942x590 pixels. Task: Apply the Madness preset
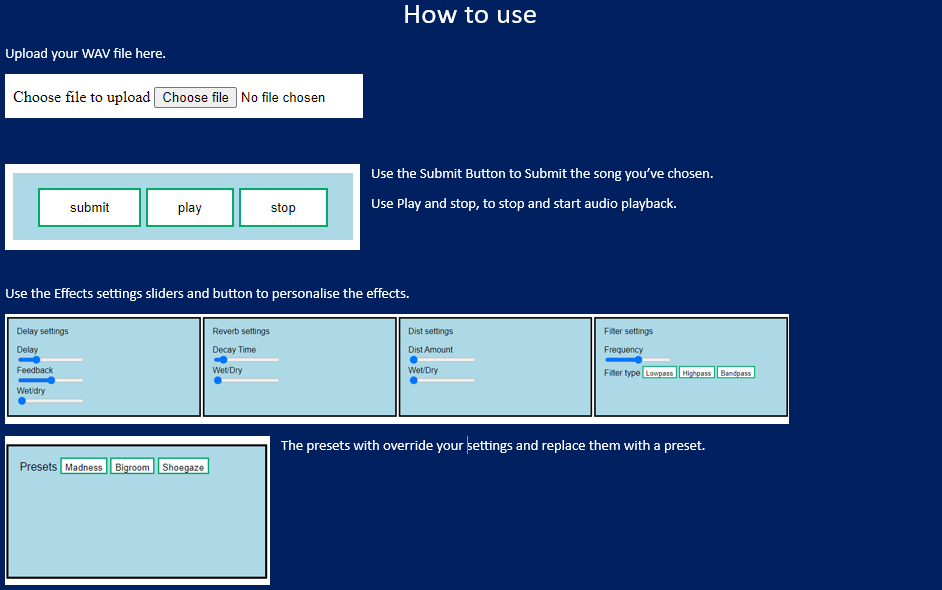(84, 467)
